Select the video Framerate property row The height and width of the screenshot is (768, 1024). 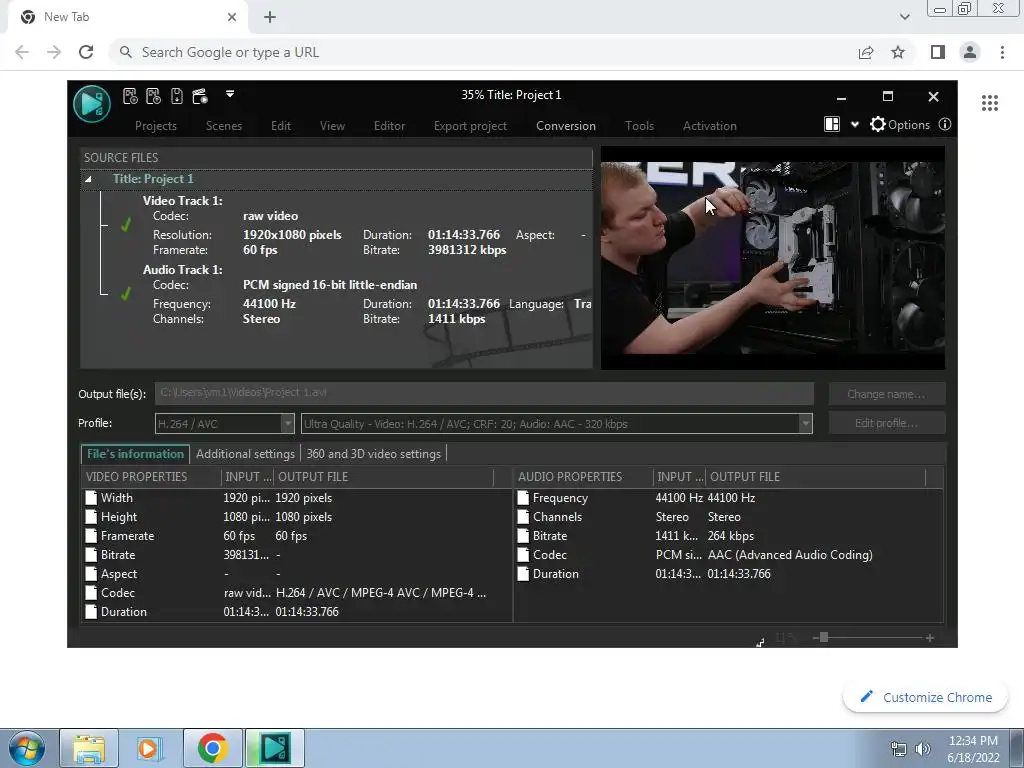(x=296, y=536)
